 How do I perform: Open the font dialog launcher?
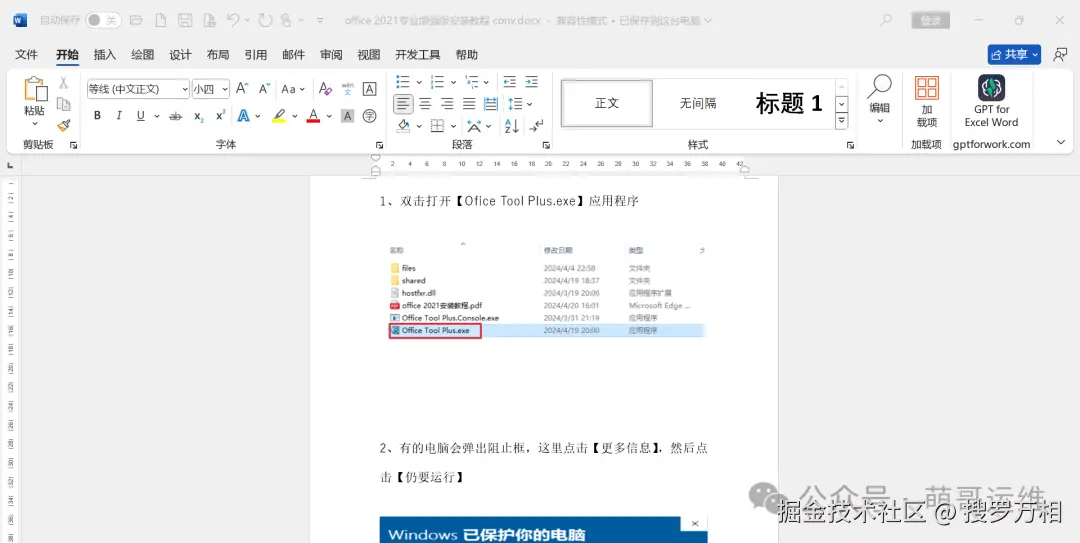[379, 145]
